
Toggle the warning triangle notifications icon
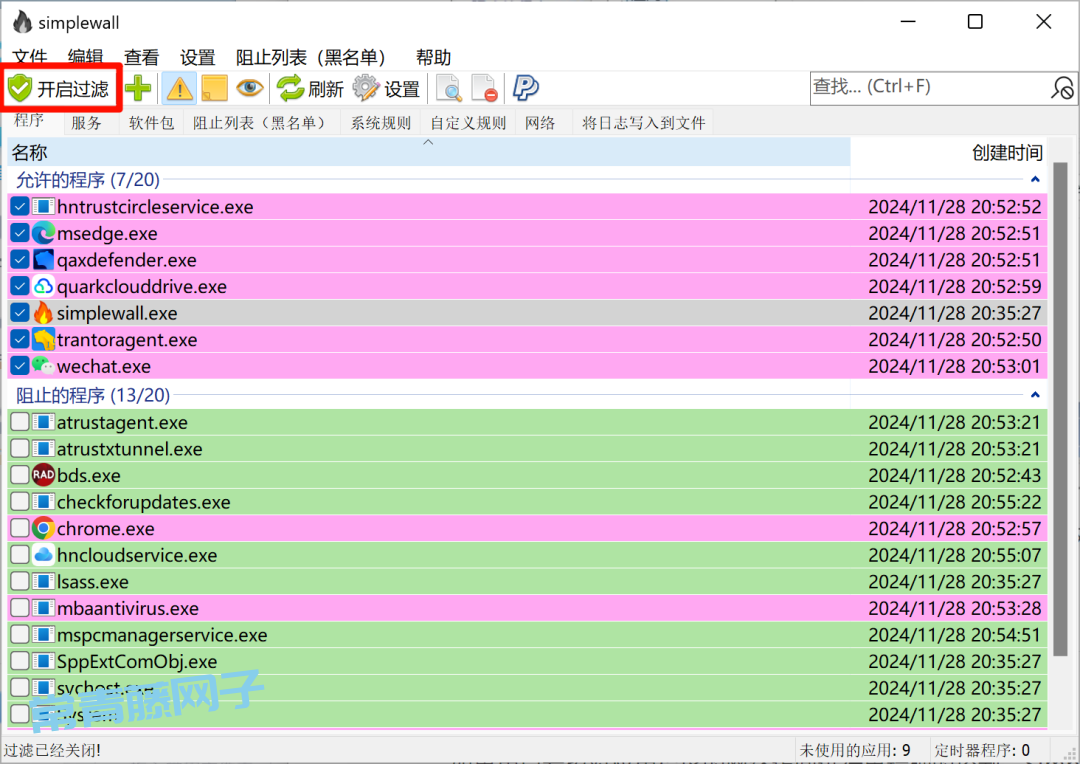(x=179, y=89)
